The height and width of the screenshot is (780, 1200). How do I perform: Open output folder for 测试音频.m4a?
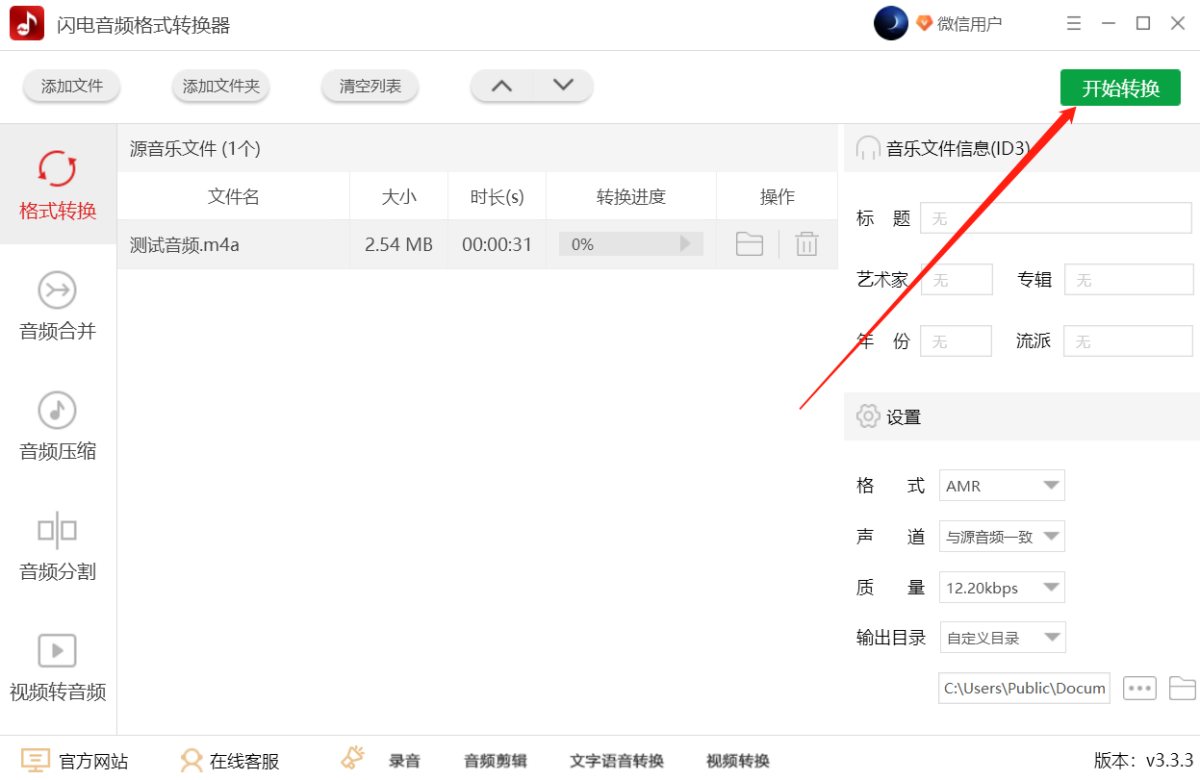pyautogui.click(x=749, y=244)
